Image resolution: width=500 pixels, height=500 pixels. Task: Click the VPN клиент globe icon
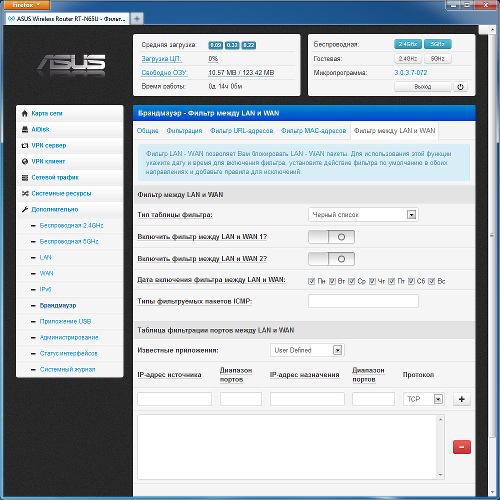[25, 162]
